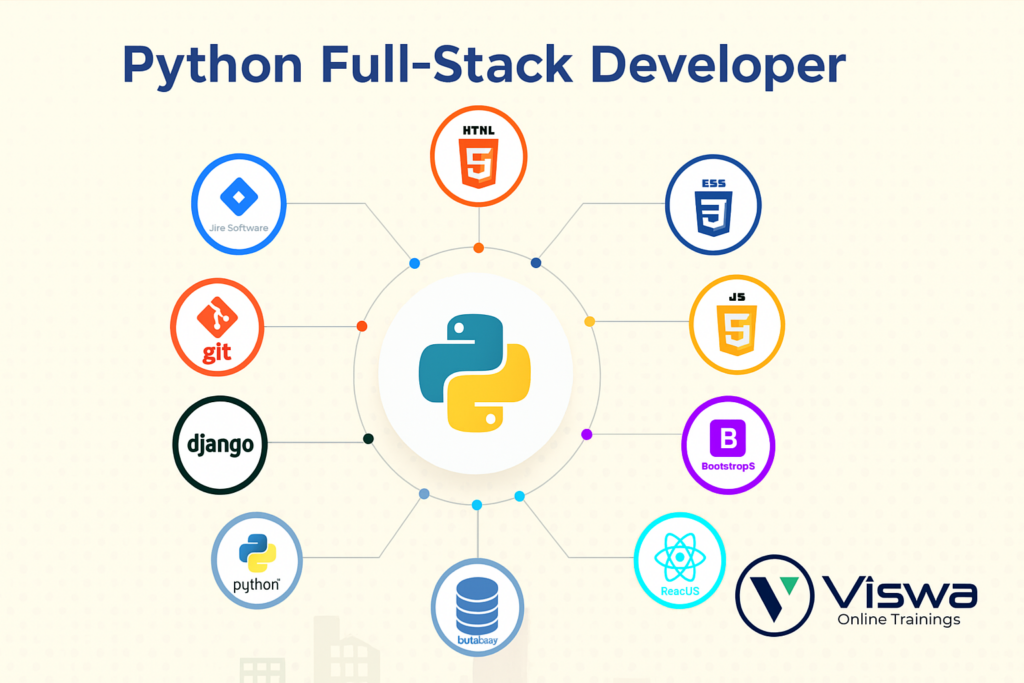Click the Viswa circular V logo
This screenshot has height=683, width=1024.
click(774, 596)
